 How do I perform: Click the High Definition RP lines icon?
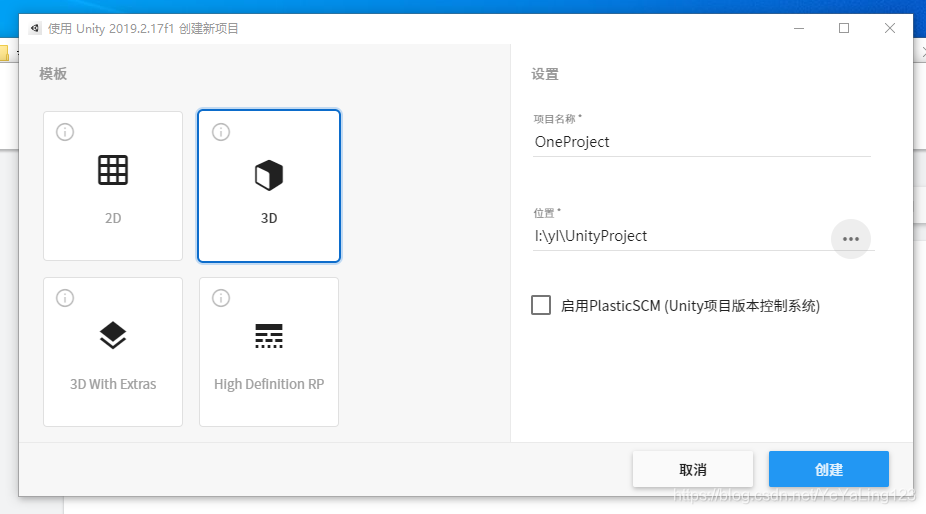click(269, 336)
